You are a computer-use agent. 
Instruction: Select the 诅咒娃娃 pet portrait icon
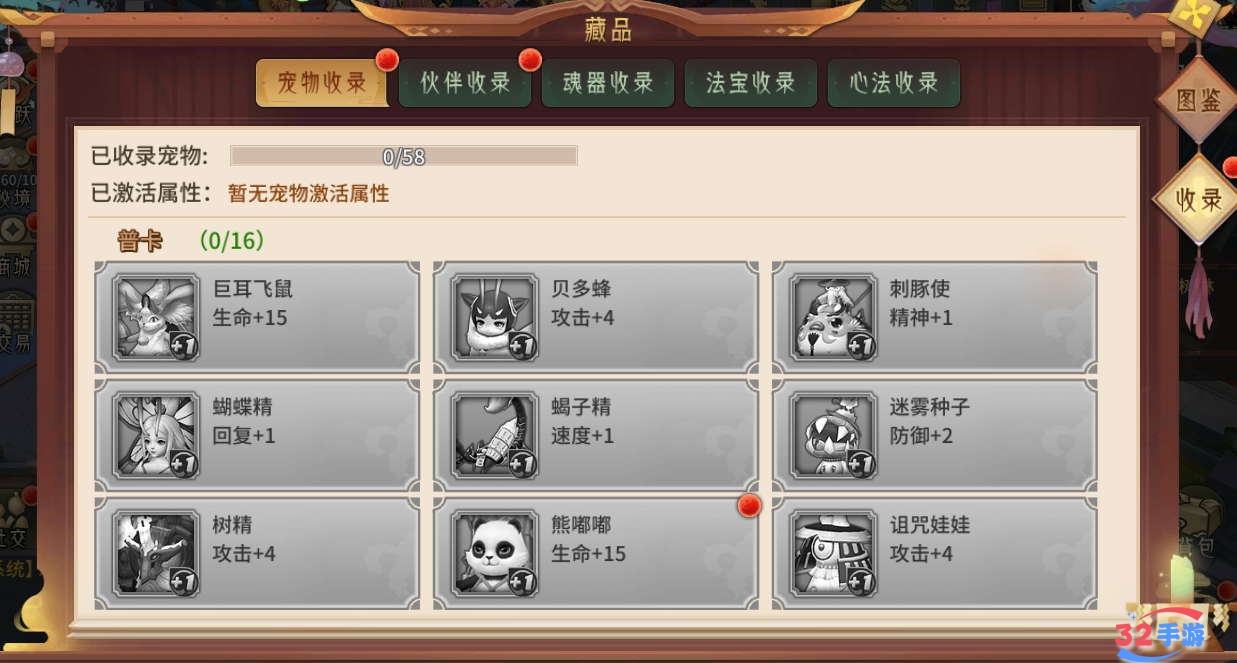click(832, 553)
